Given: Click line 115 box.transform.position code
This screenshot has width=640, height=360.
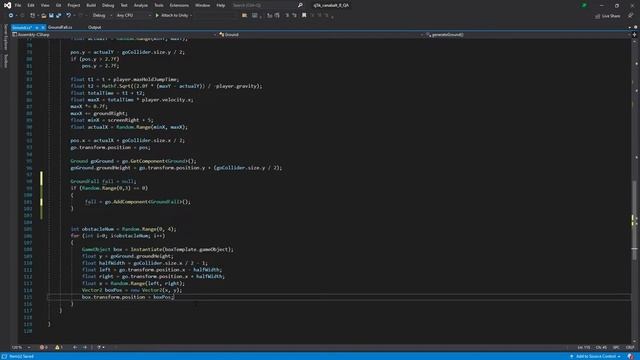Looking at the screenshot, I should tap(128, 297).
